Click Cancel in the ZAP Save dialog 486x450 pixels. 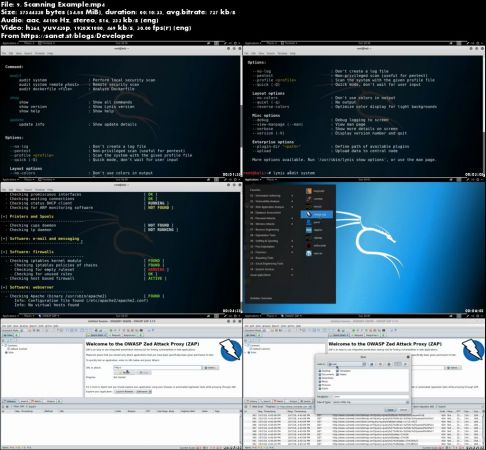(x=403, y=410)
